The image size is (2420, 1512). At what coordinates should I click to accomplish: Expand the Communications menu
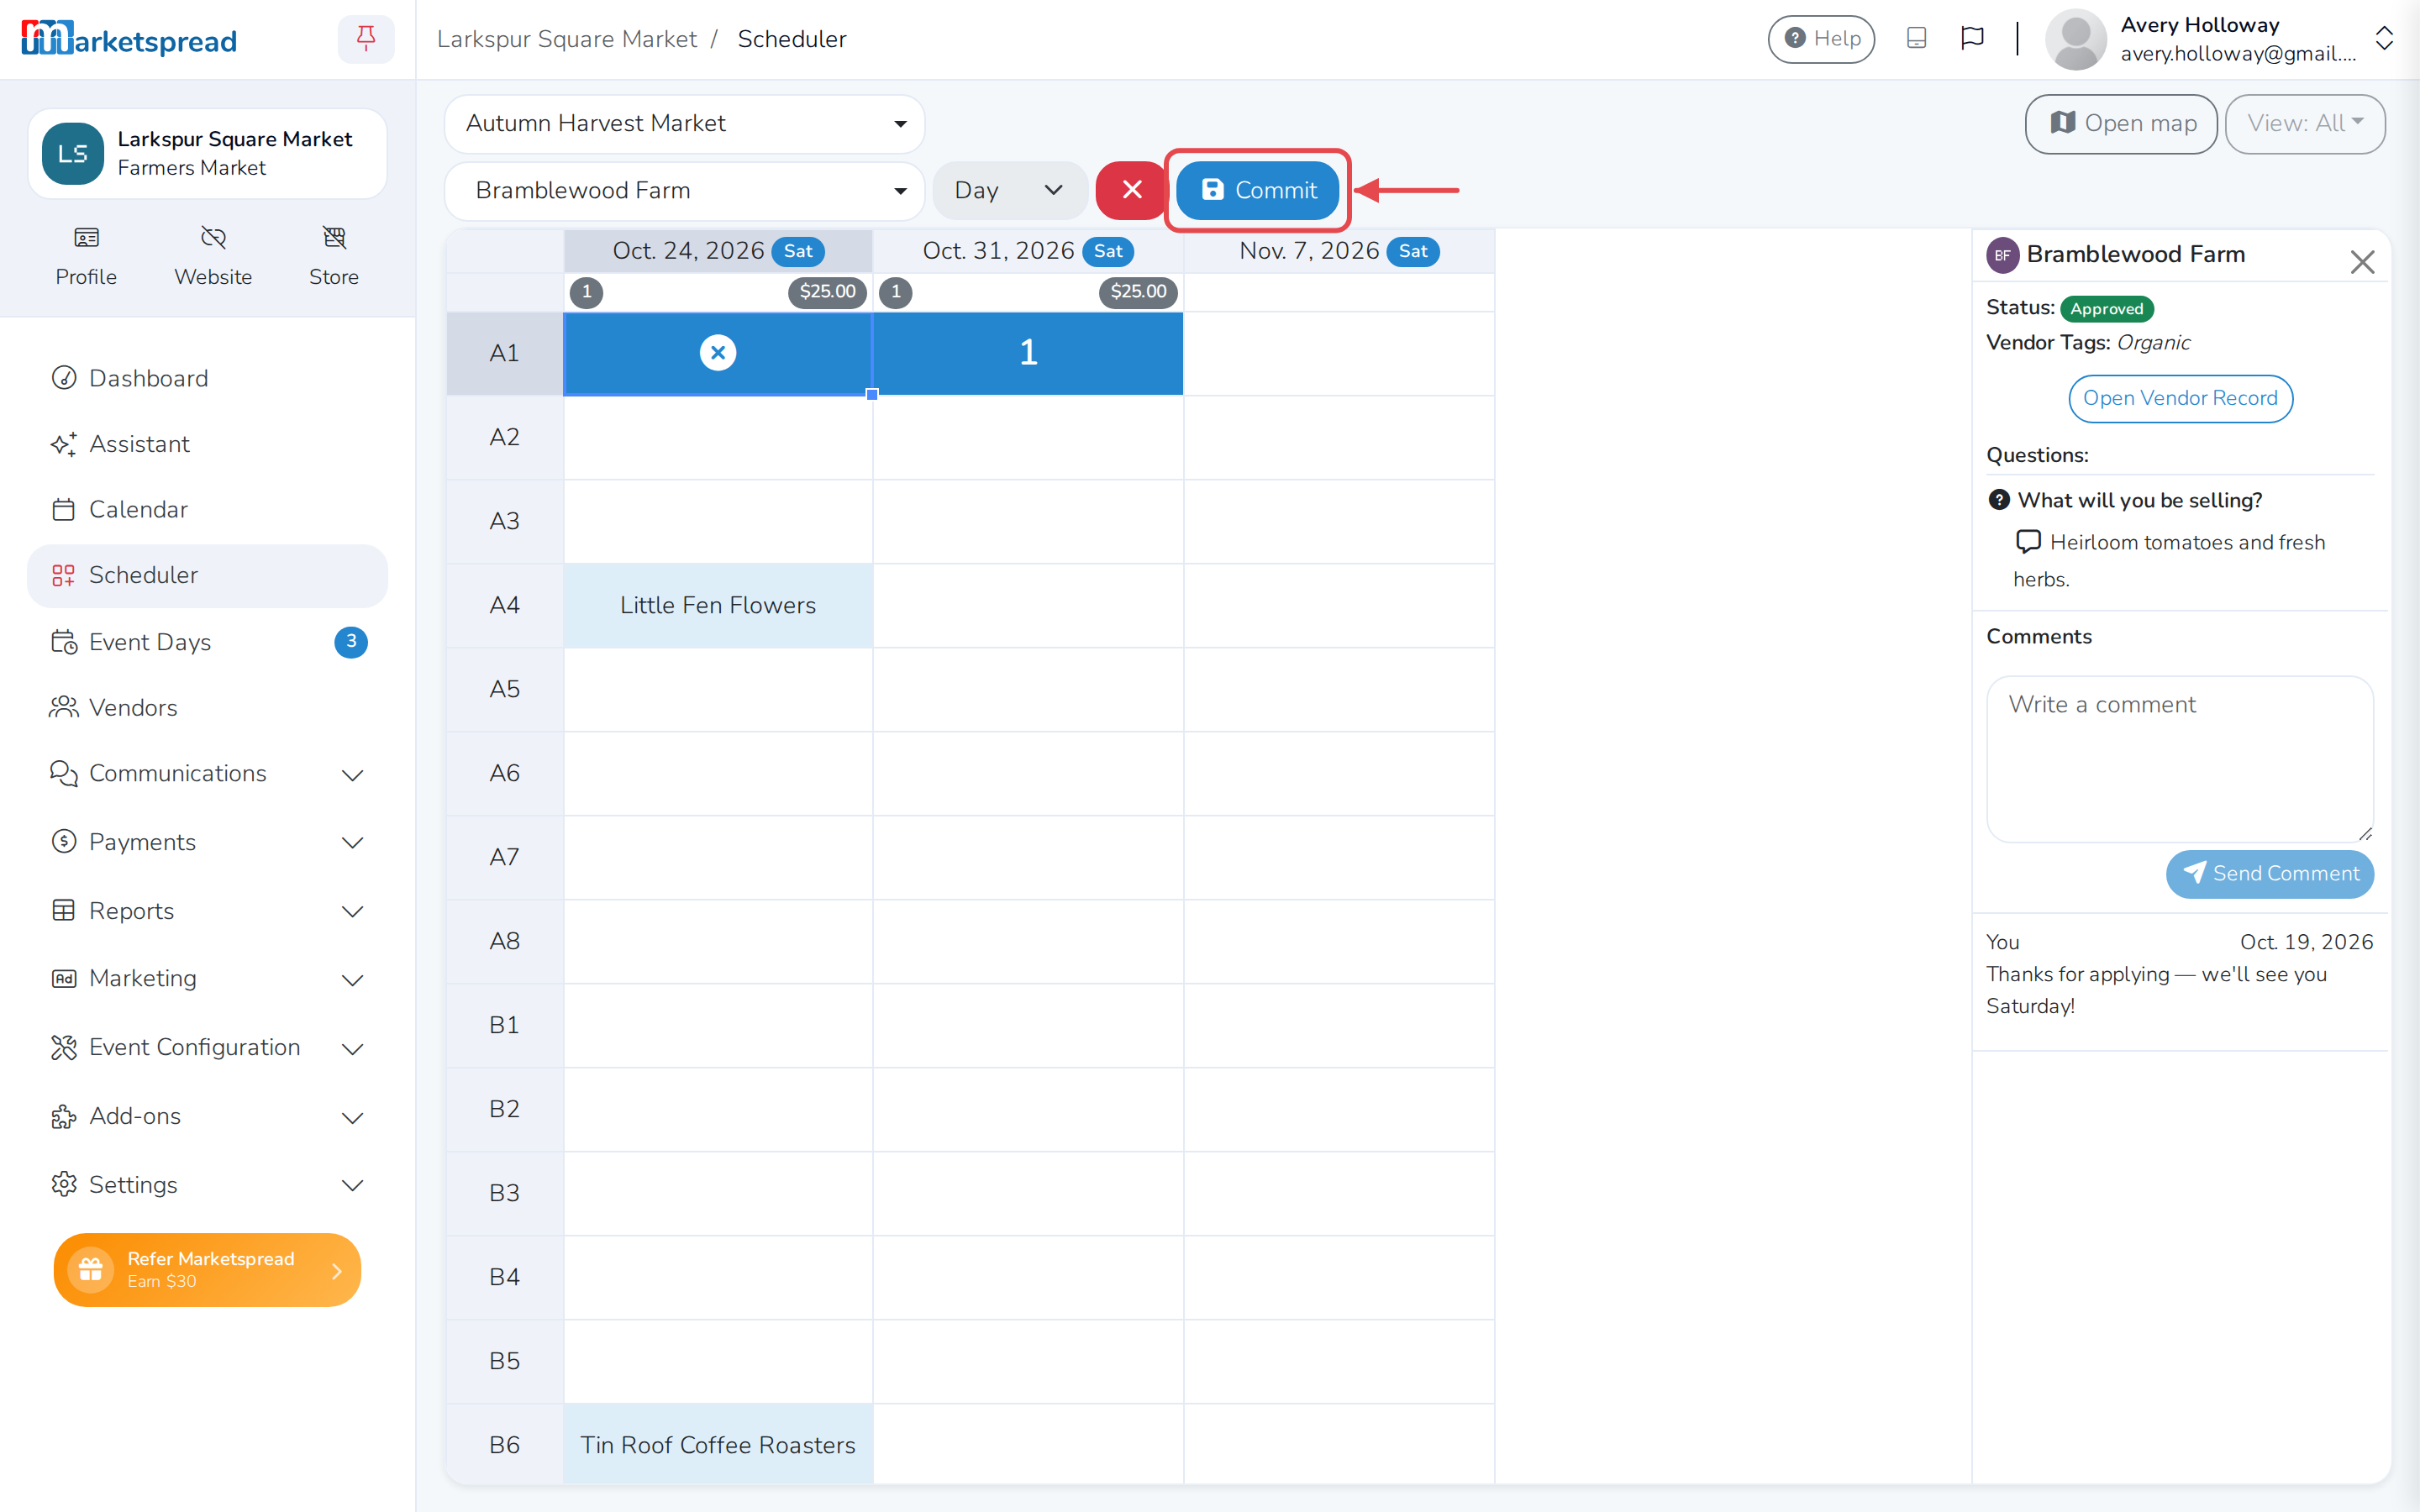click(x=207, y=774)
